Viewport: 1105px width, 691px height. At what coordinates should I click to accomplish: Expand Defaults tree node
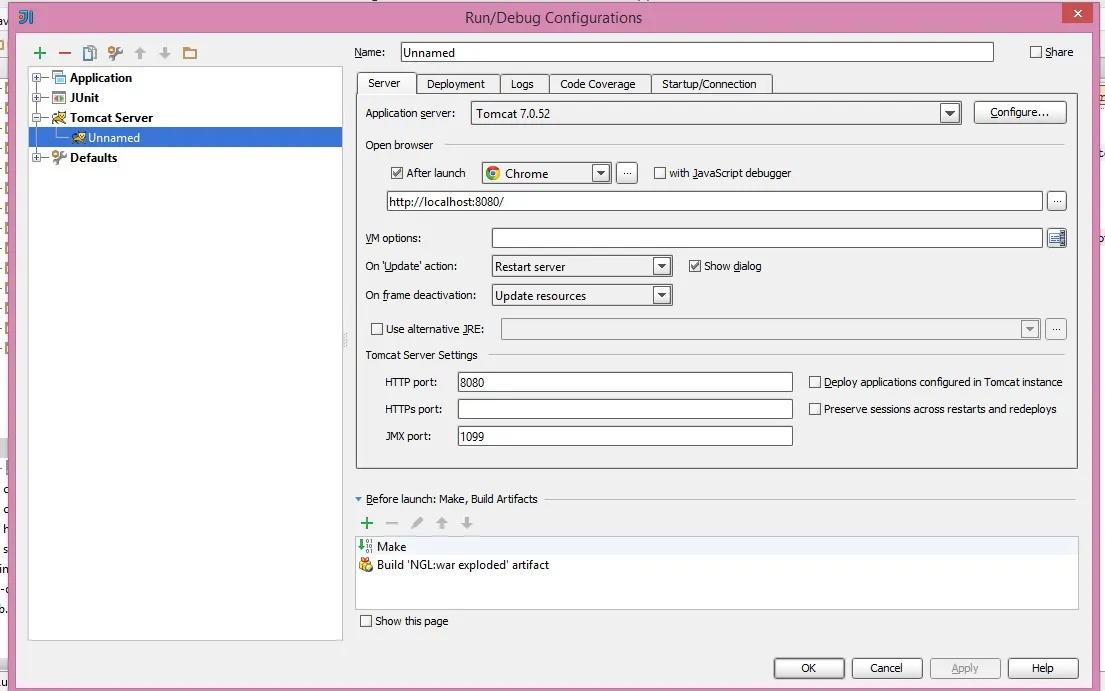pyautogui.click(x=37, y=158)
